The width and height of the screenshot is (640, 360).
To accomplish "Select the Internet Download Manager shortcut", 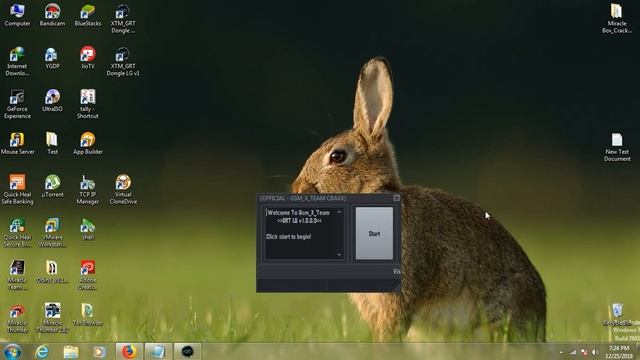I will pyautogui.click(x=17, y=61).
